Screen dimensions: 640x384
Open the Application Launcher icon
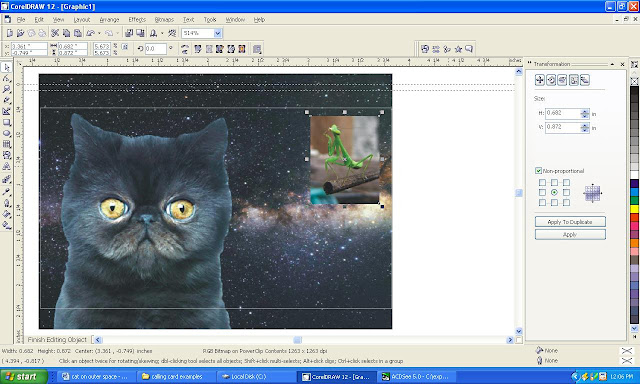coord(153,33)
